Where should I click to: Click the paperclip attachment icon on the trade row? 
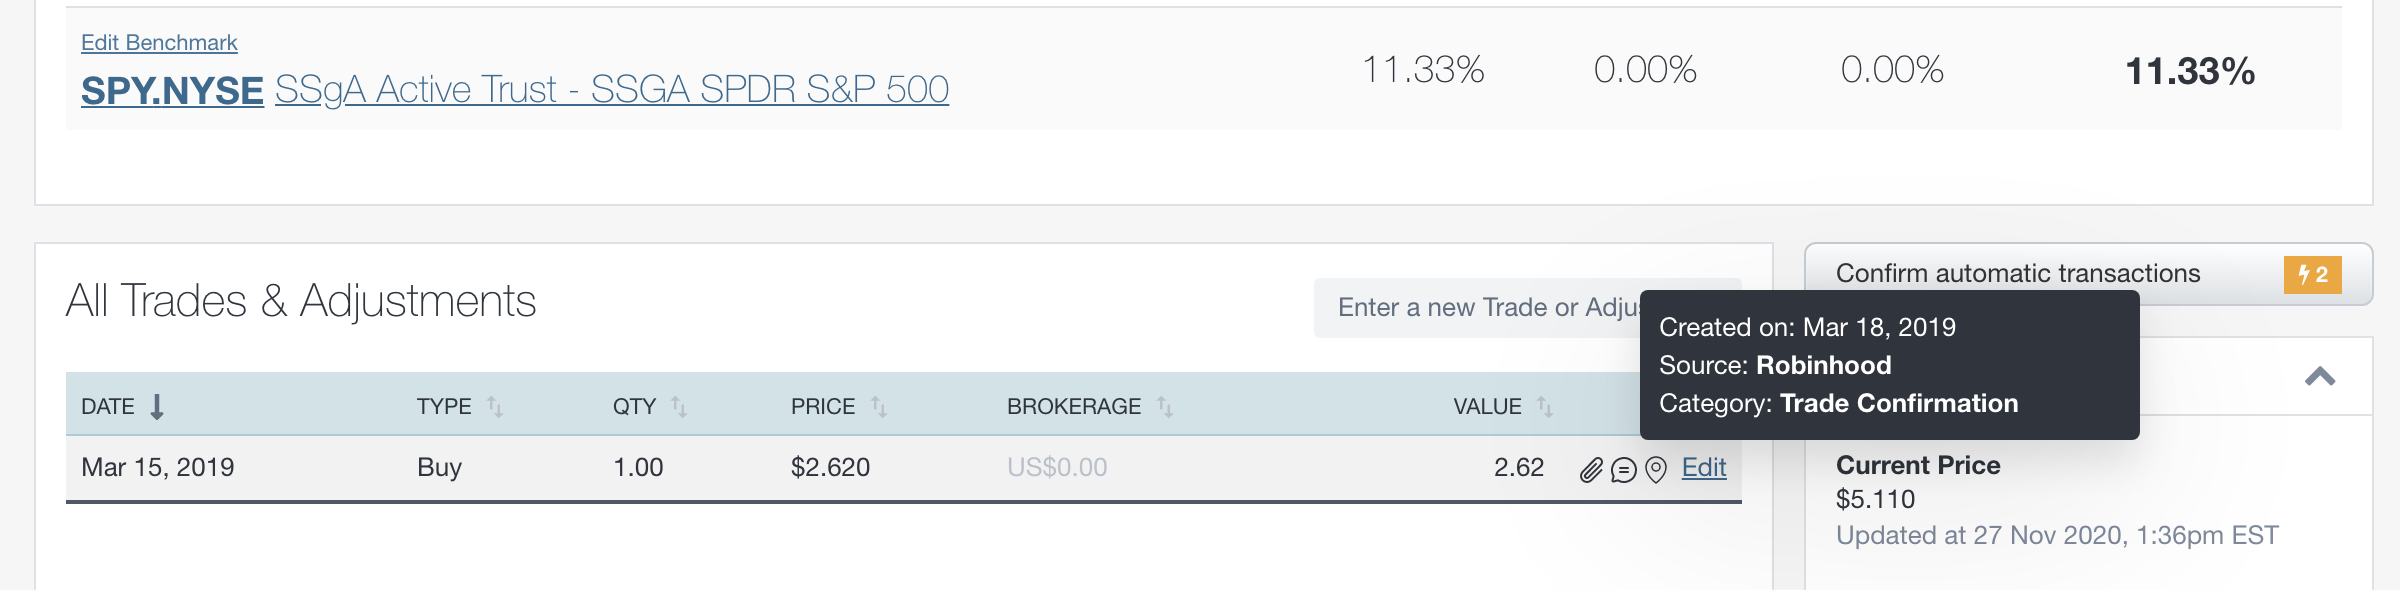click(1592, 467)
